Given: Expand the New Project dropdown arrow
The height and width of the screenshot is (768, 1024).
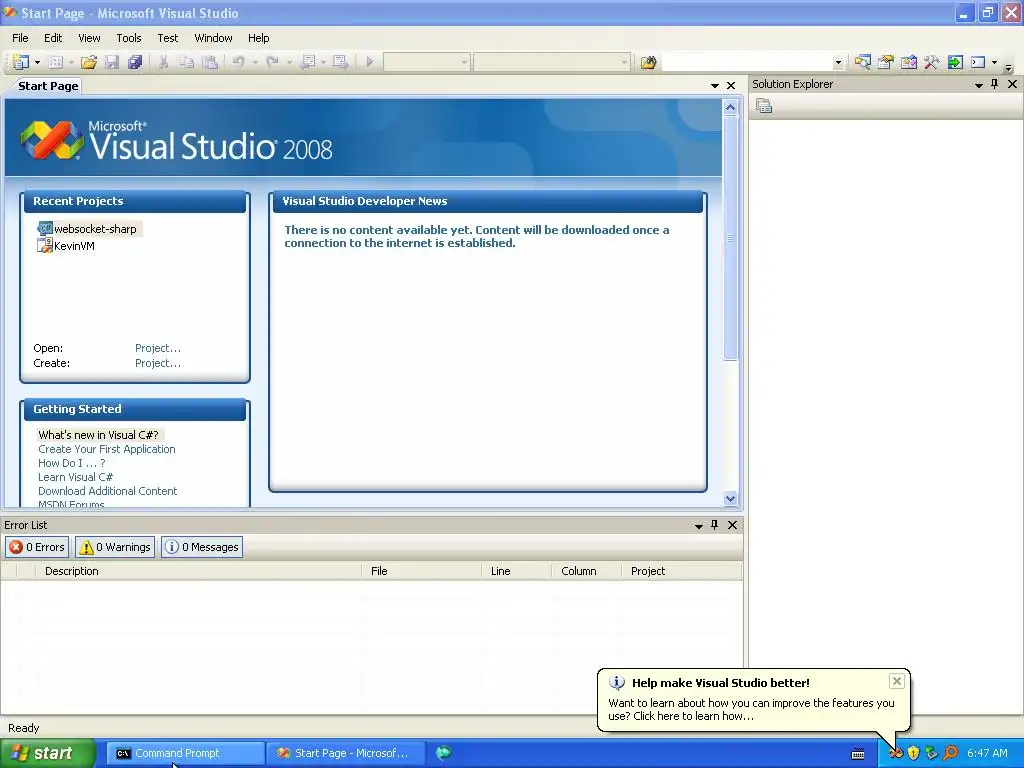Looking at the screenshot, I should [x=37, y=62].
